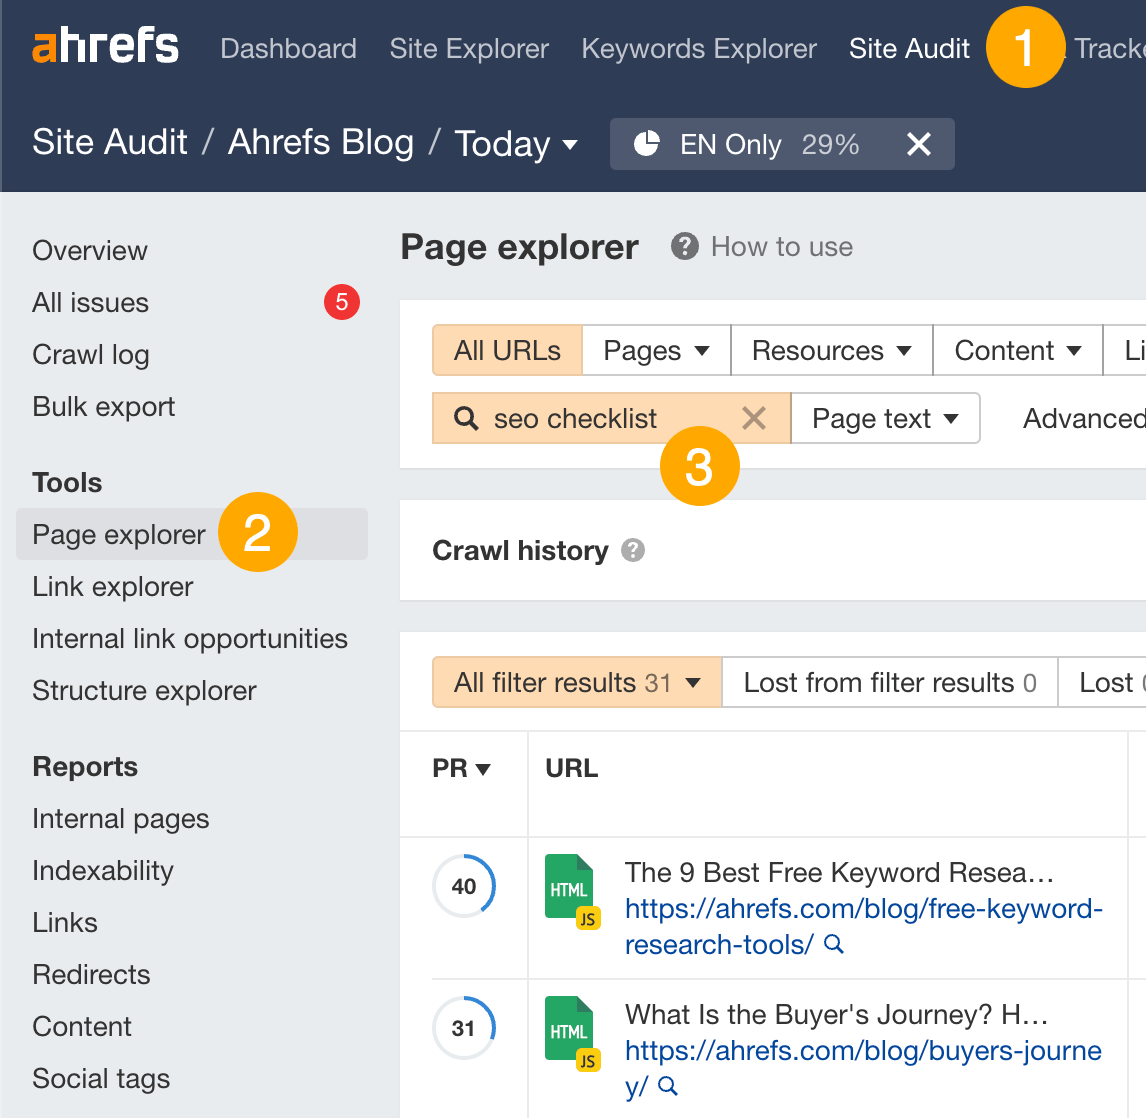Open the buyers-journey blog URL
Viewport: 1146px width, 1118px height.
(862, 1068)
